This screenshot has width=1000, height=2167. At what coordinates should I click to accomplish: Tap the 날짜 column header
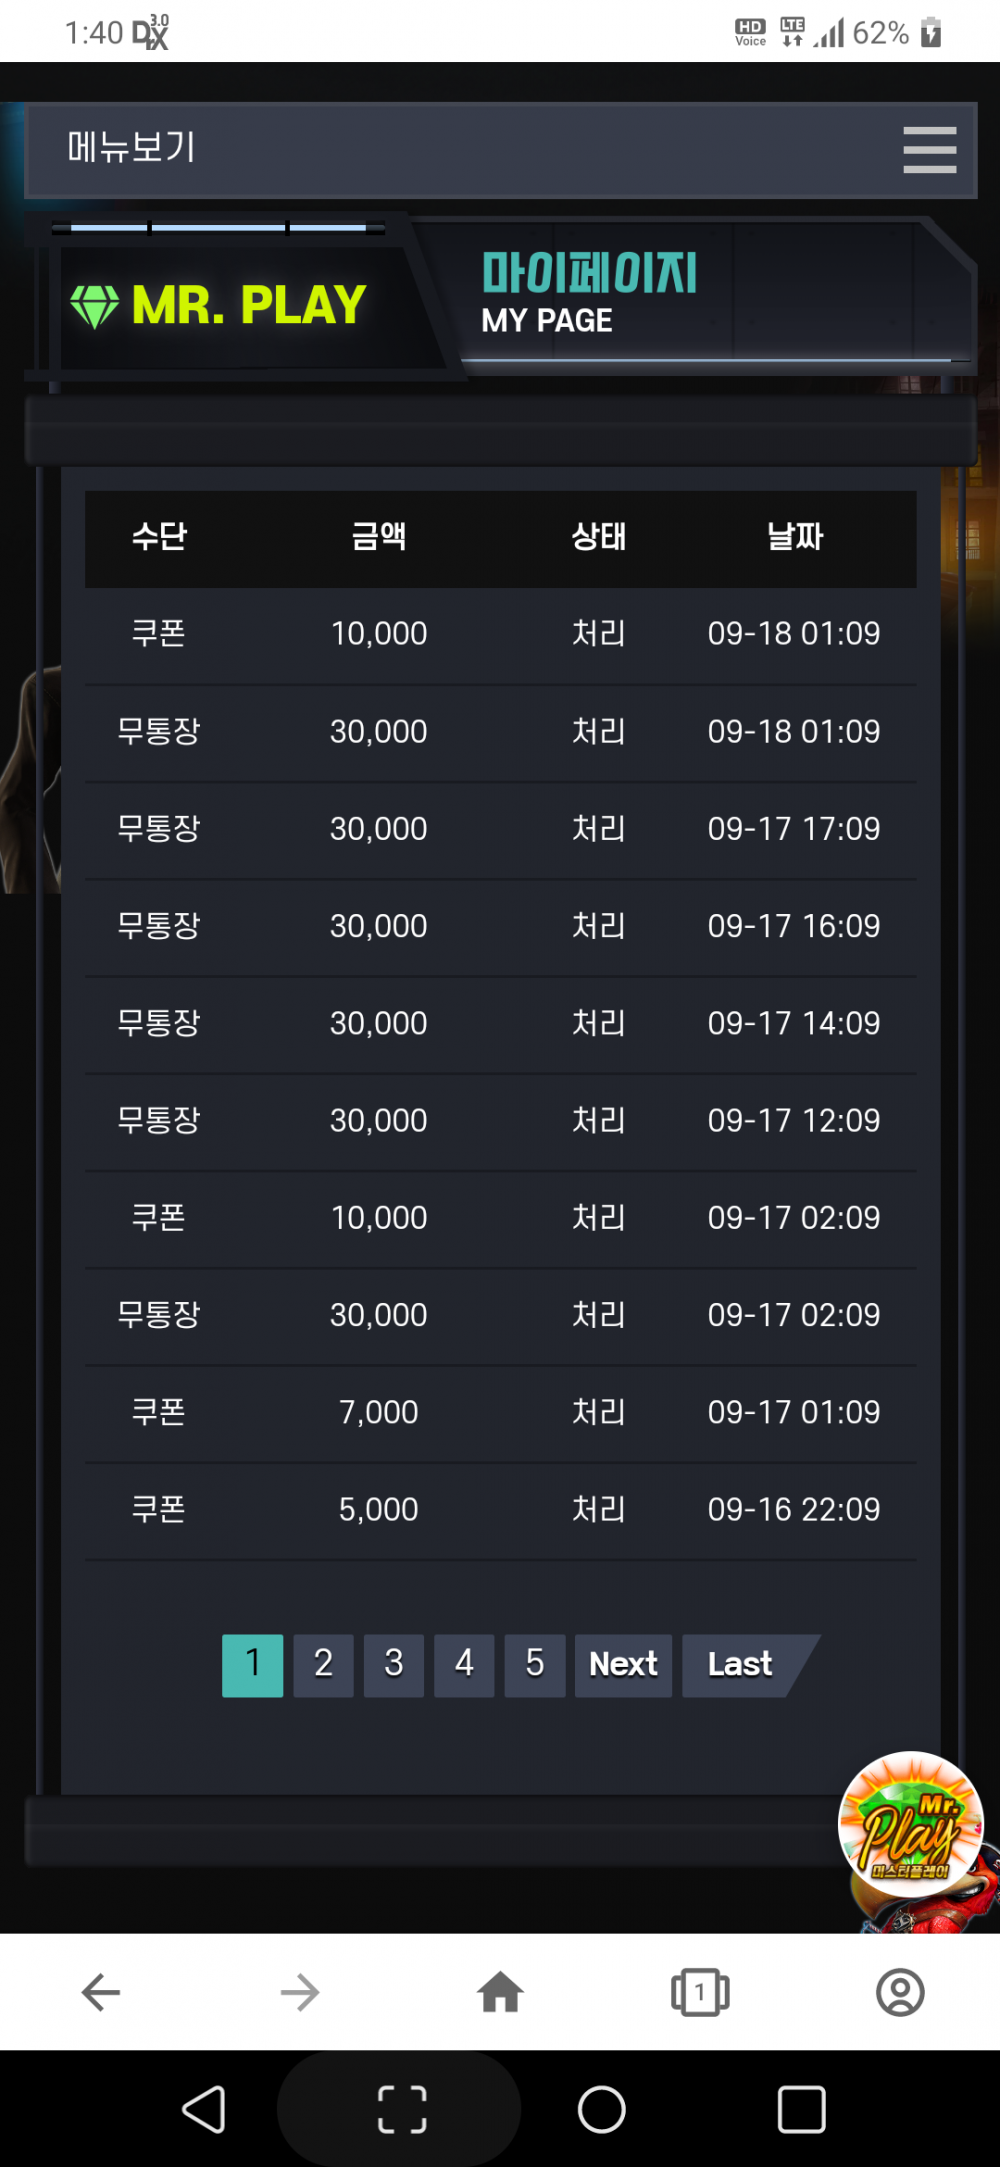794,537
